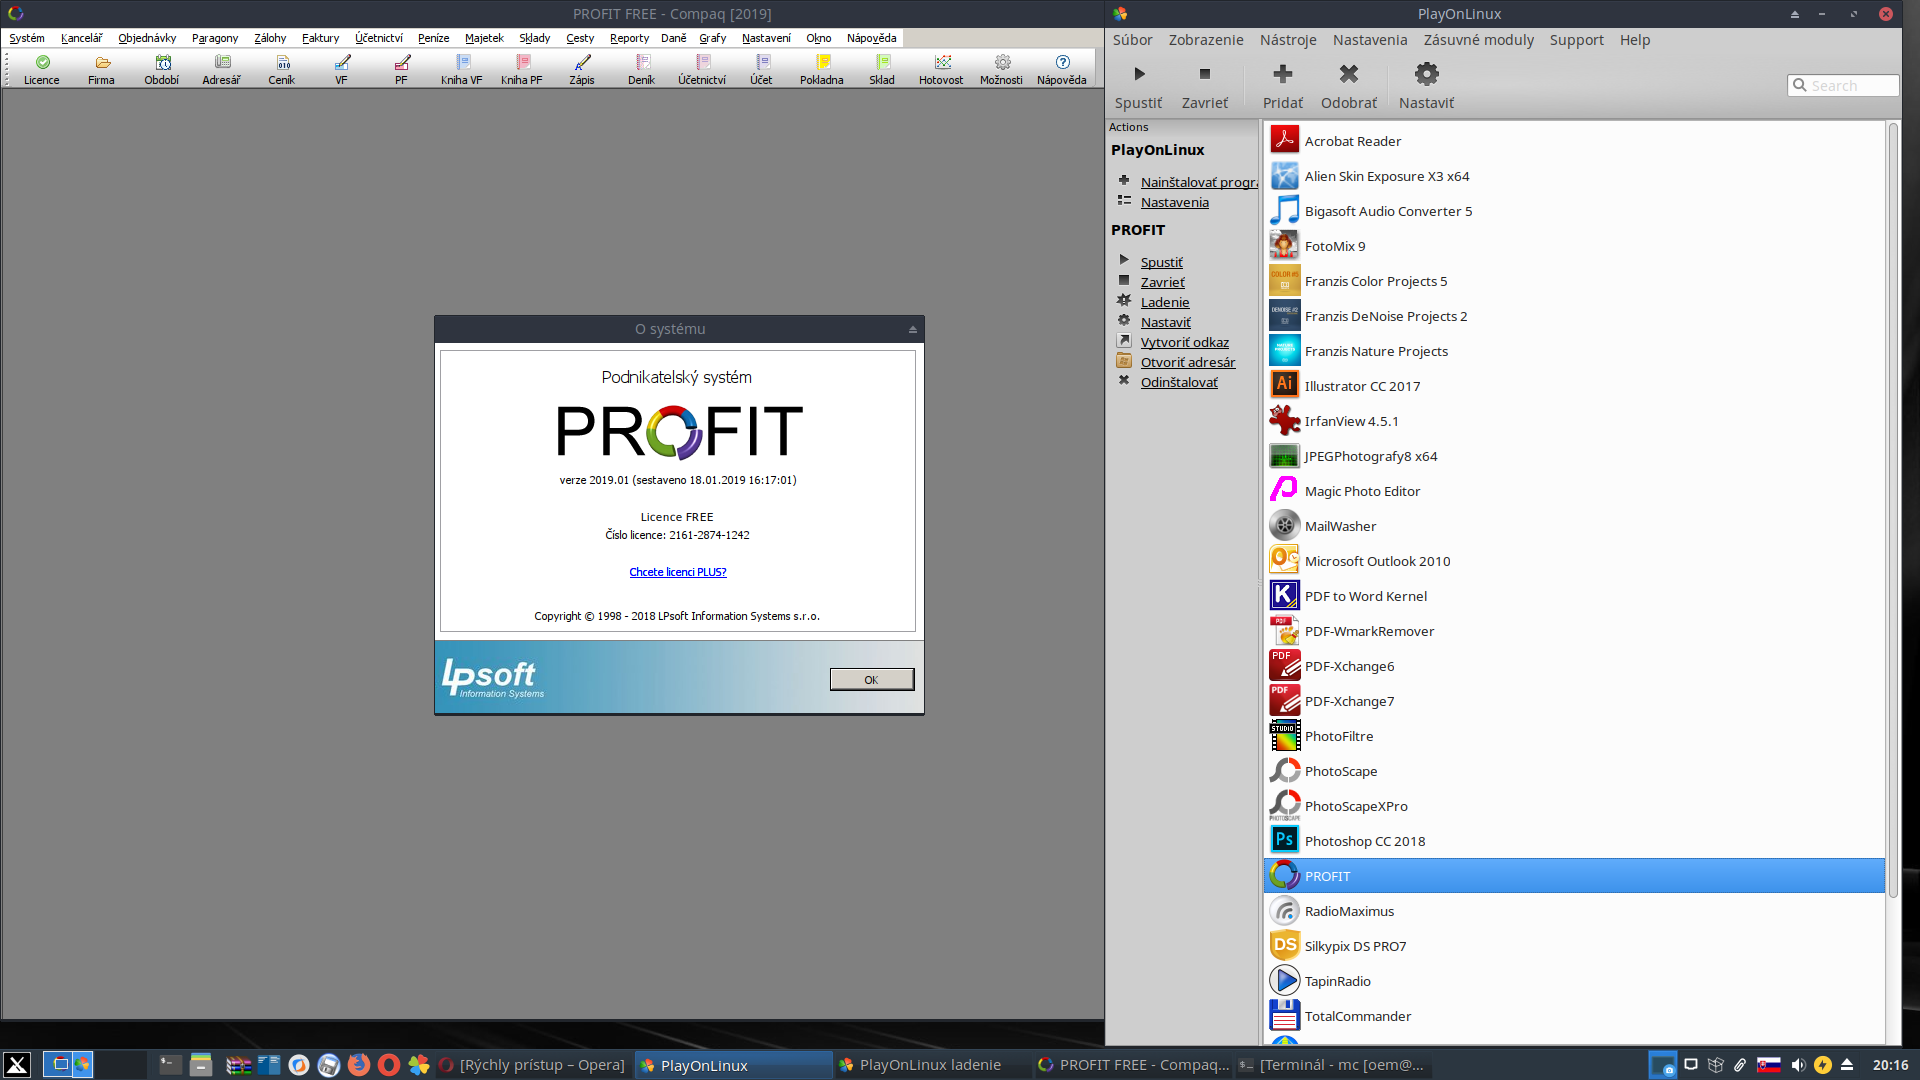This screenshot has height=1080, width=1920.
Task: Click the Nastavenia link under PlayOnLinux
Action: (1175, 202)
